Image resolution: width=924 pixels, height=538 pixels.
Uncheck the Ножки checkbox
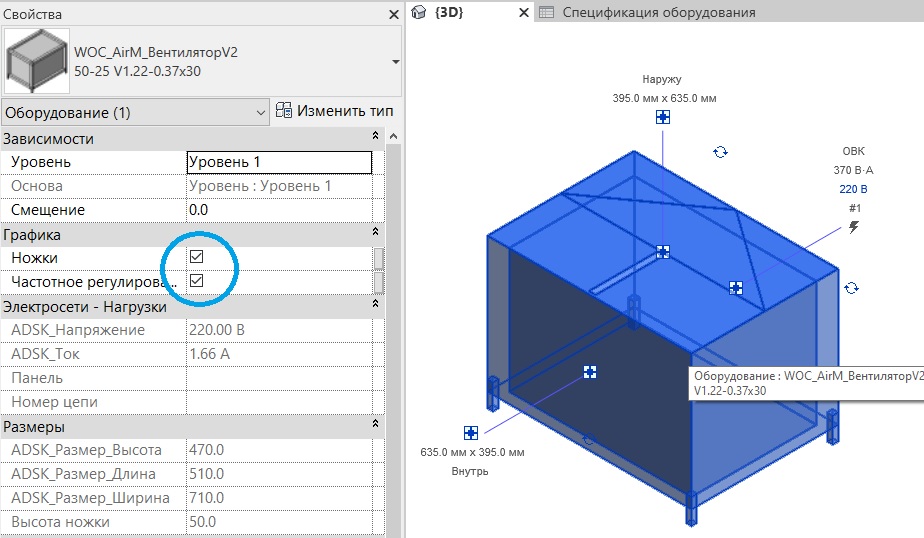pyautogui.click(x=197, y=257)
